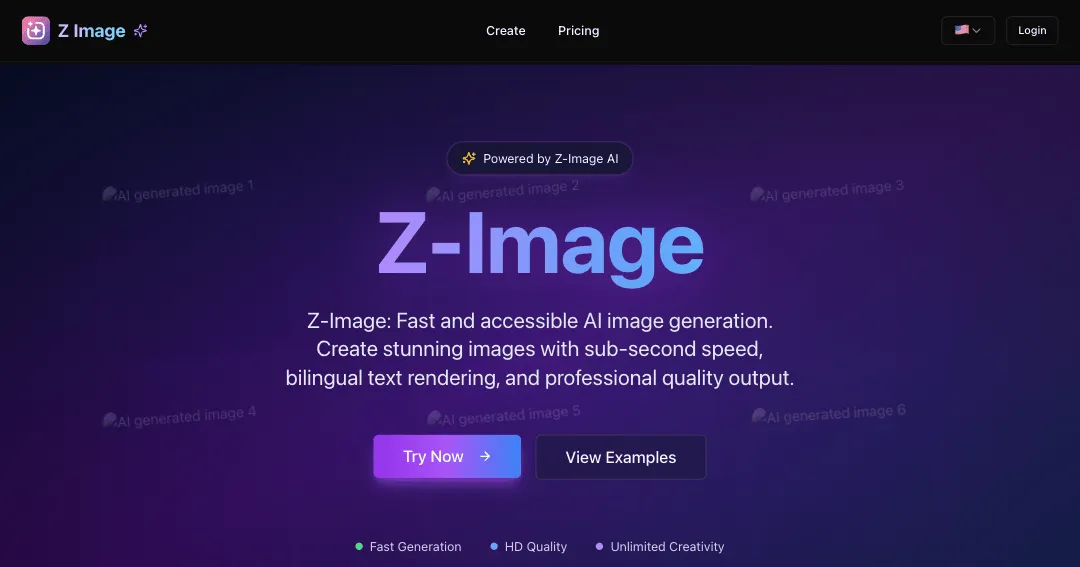Open AI generated image 3 thumbnail
The width and height of the screenshot is (1080, 567).
(827, 191)
